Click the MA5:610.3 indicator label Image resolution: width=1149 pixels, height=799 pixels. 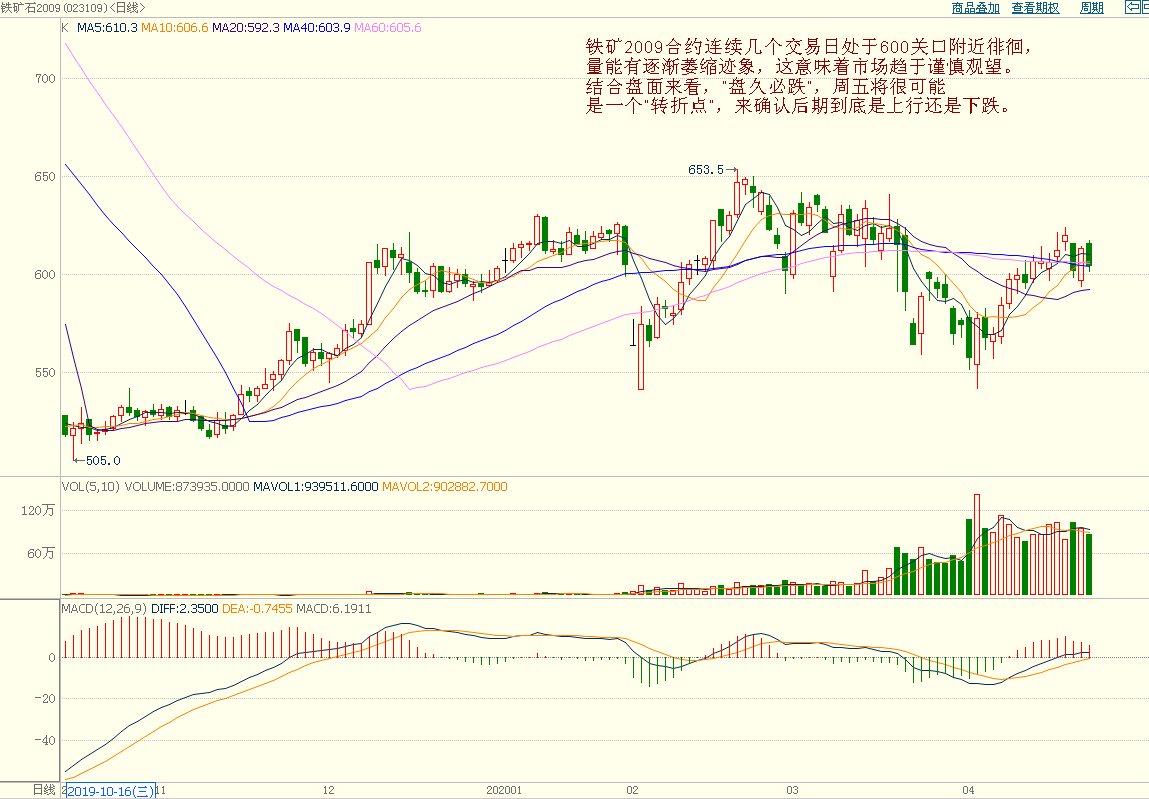click(x=107, y=27)
